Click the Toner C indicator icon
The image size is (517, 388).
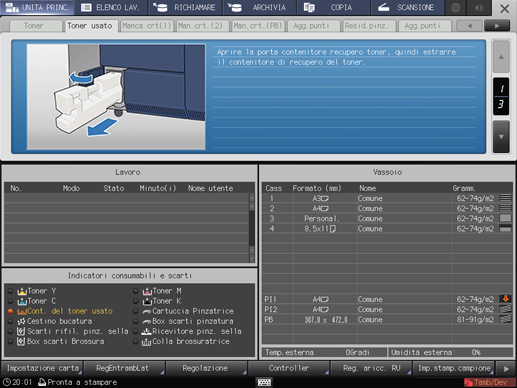click(22, 301)
